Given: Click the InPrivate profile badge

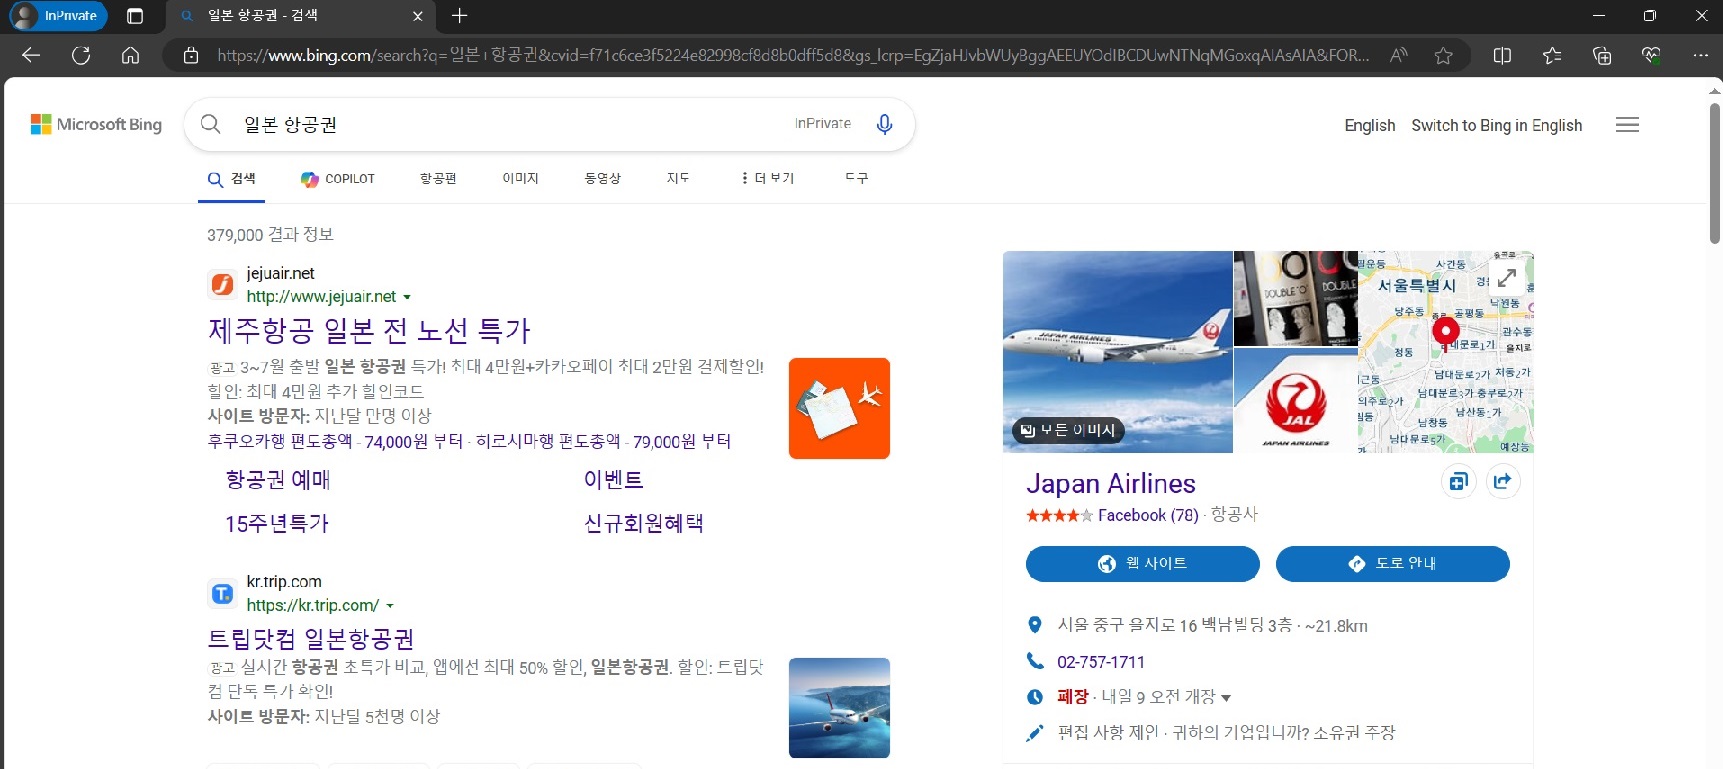Looking at the screenshot, I should click(x=58, y=16).
